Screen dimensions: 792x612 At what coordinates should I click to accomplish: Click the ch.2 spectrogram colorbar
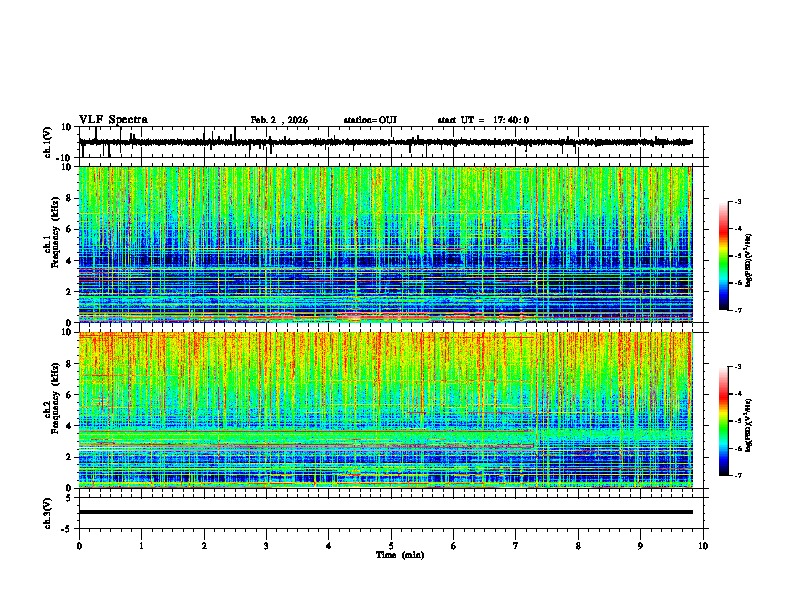pyautogui.click(x=724, y=421)
